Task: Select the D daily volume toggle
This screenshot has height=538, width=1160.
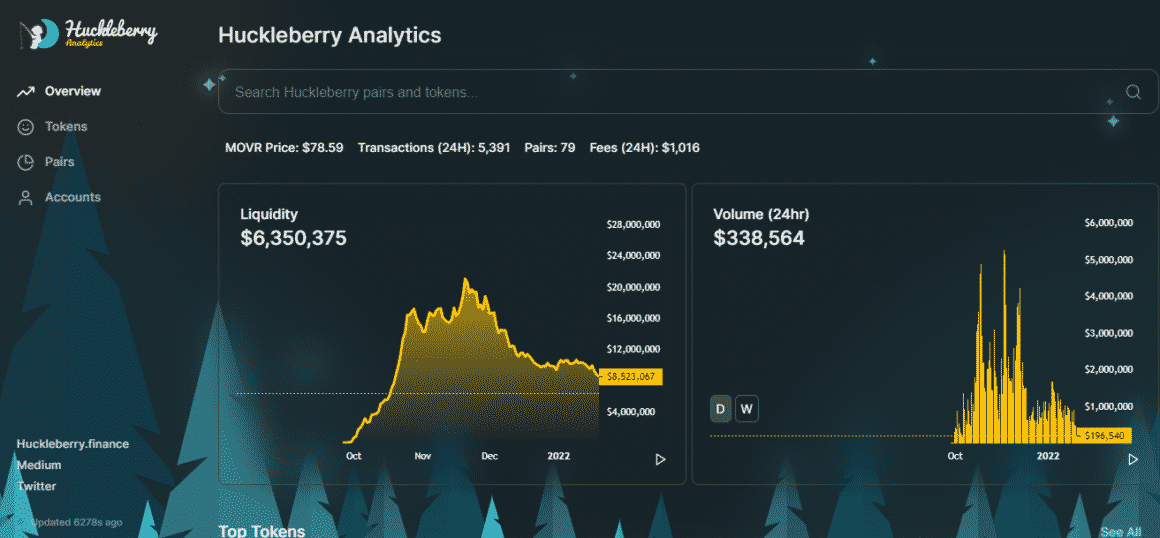Action: tap(721, 408)
